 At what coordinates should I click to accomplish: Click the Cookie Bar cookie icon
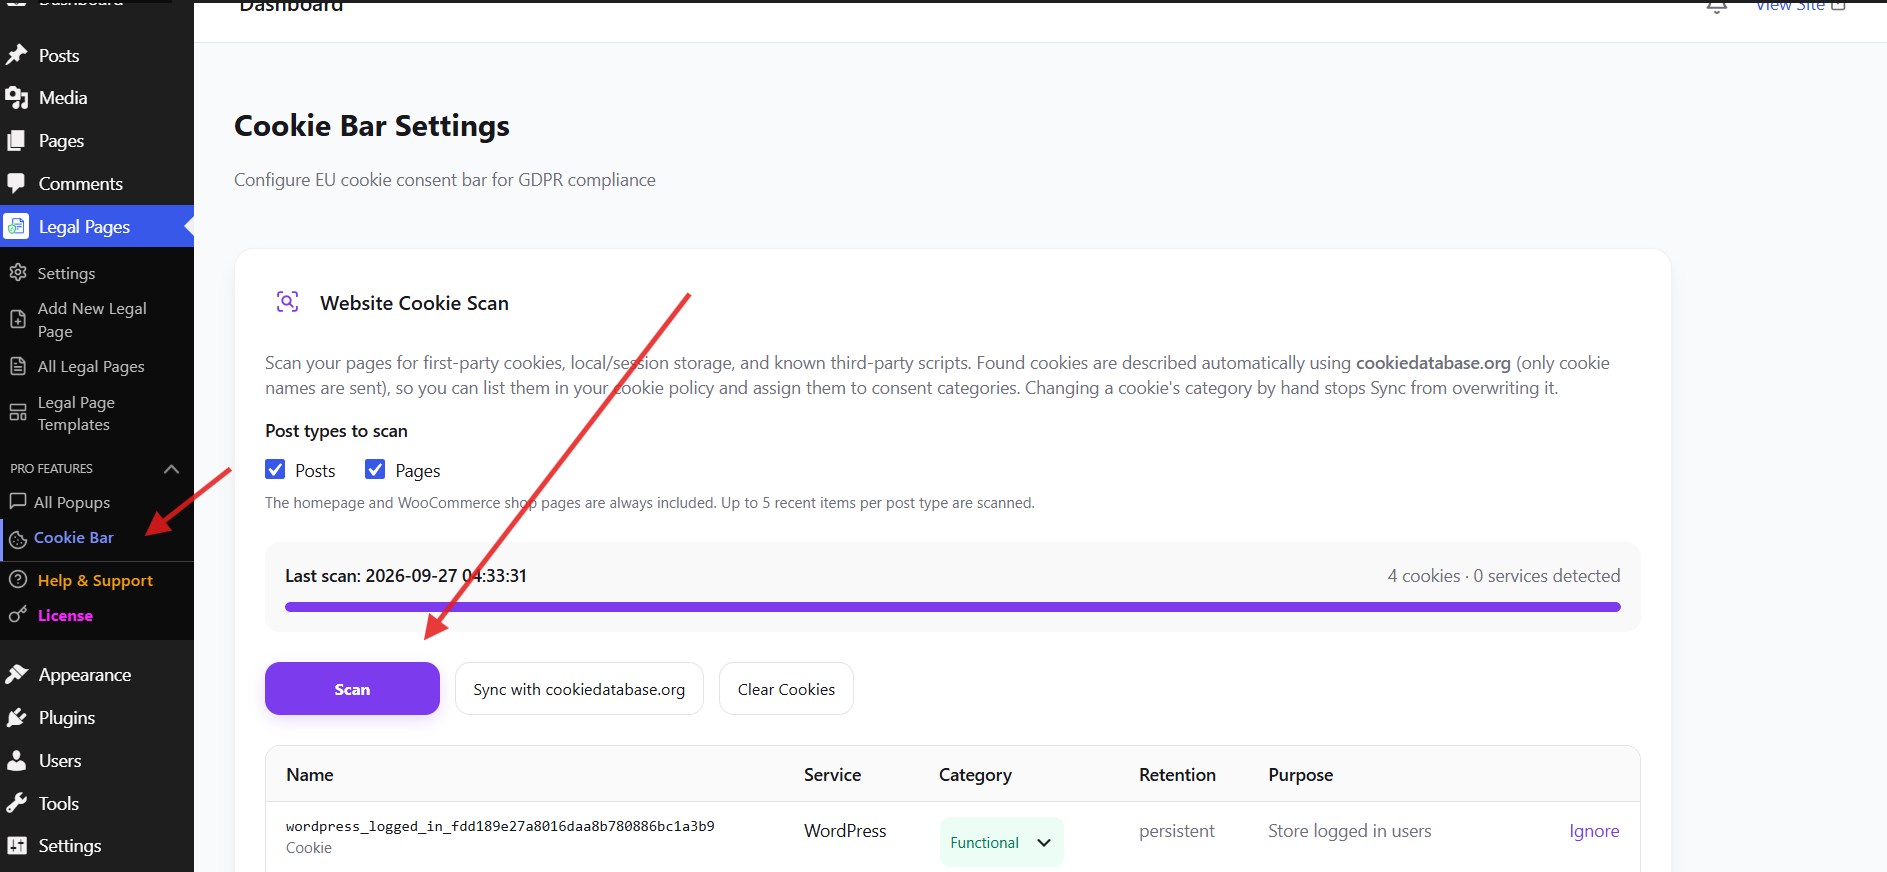(18, 540)
